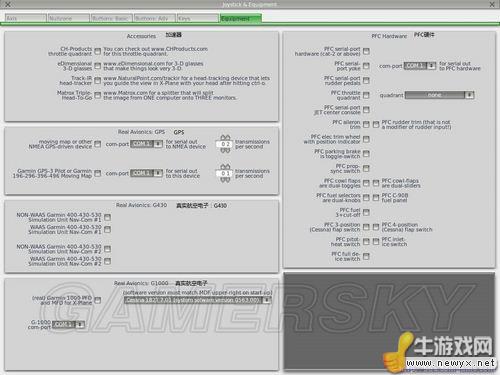Open the G-1000 com-port dropdown
The height and width of the screenshot is (375, 500).
coord(68,324)
